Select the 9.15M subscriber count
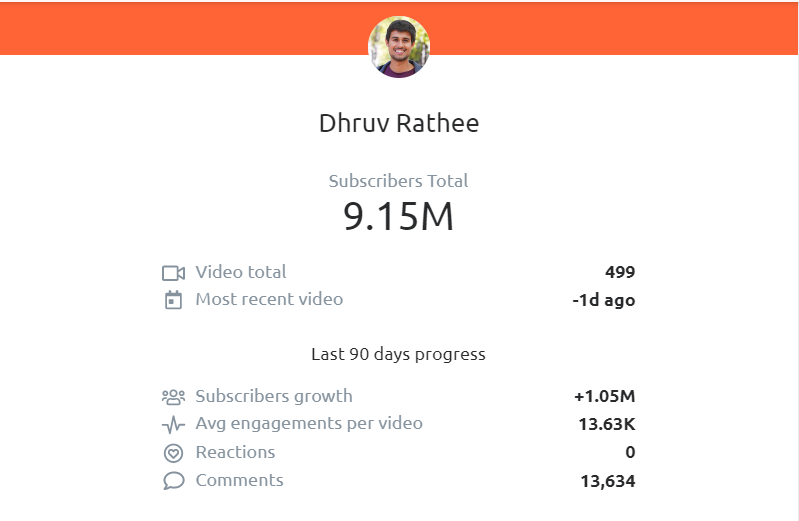Viewport: 799px width, 521px height. pyautogui.click(x=398, y=216)
